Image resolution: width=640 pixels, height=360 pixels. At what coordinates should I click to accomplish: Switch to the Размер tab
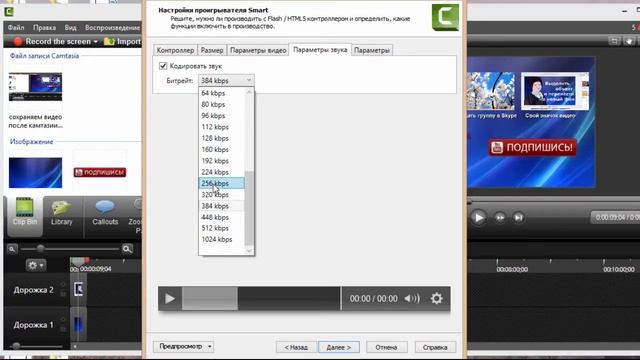coord(212,50)
